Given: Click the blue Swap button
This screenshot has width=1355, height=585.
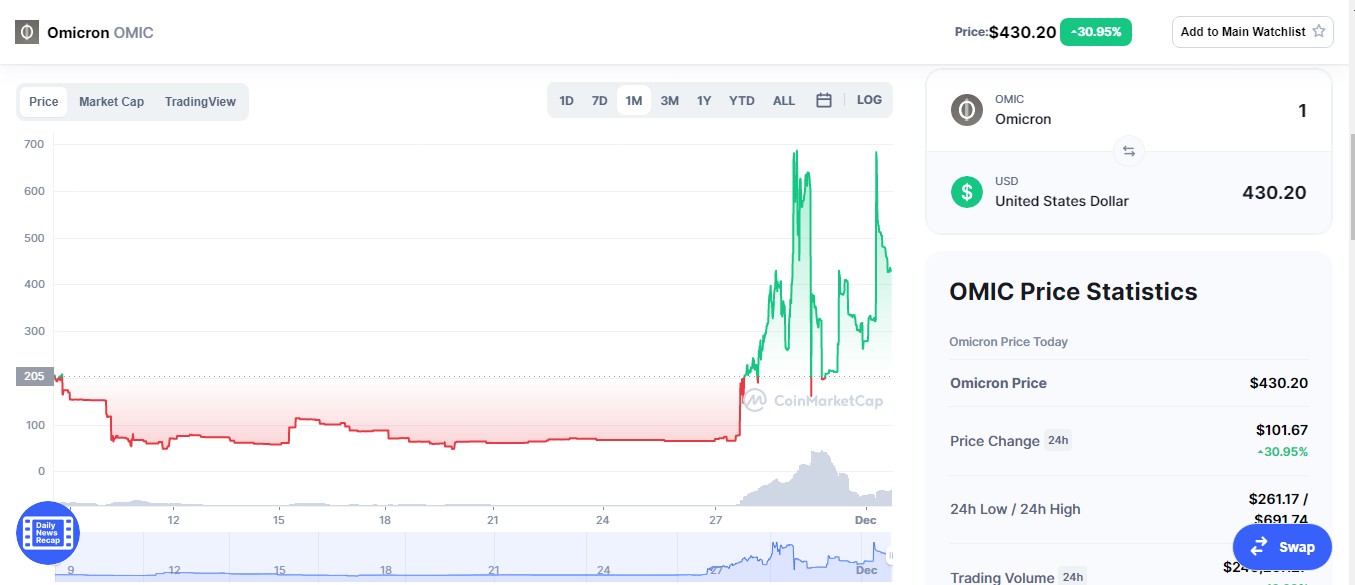Looking at the screenshot, I should tap(1283, 547).
